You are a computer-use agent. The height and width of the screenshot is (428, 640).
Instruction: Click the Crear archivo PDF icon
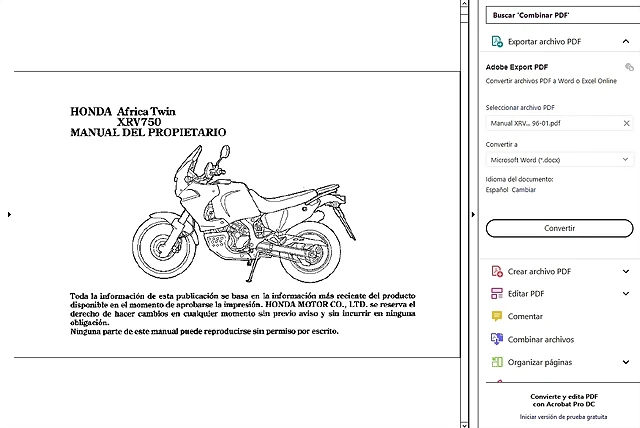tap(497, 271)
